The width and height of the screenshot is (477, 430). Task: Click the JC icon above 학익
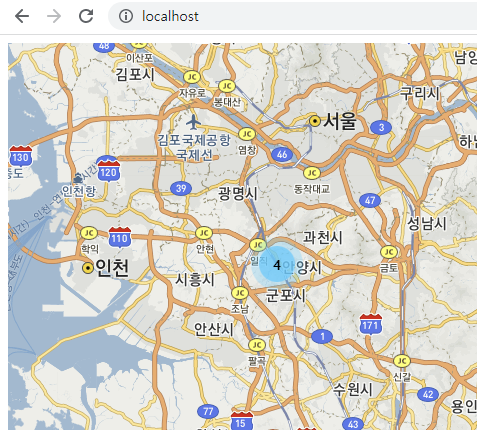click(x=89, y=233)
